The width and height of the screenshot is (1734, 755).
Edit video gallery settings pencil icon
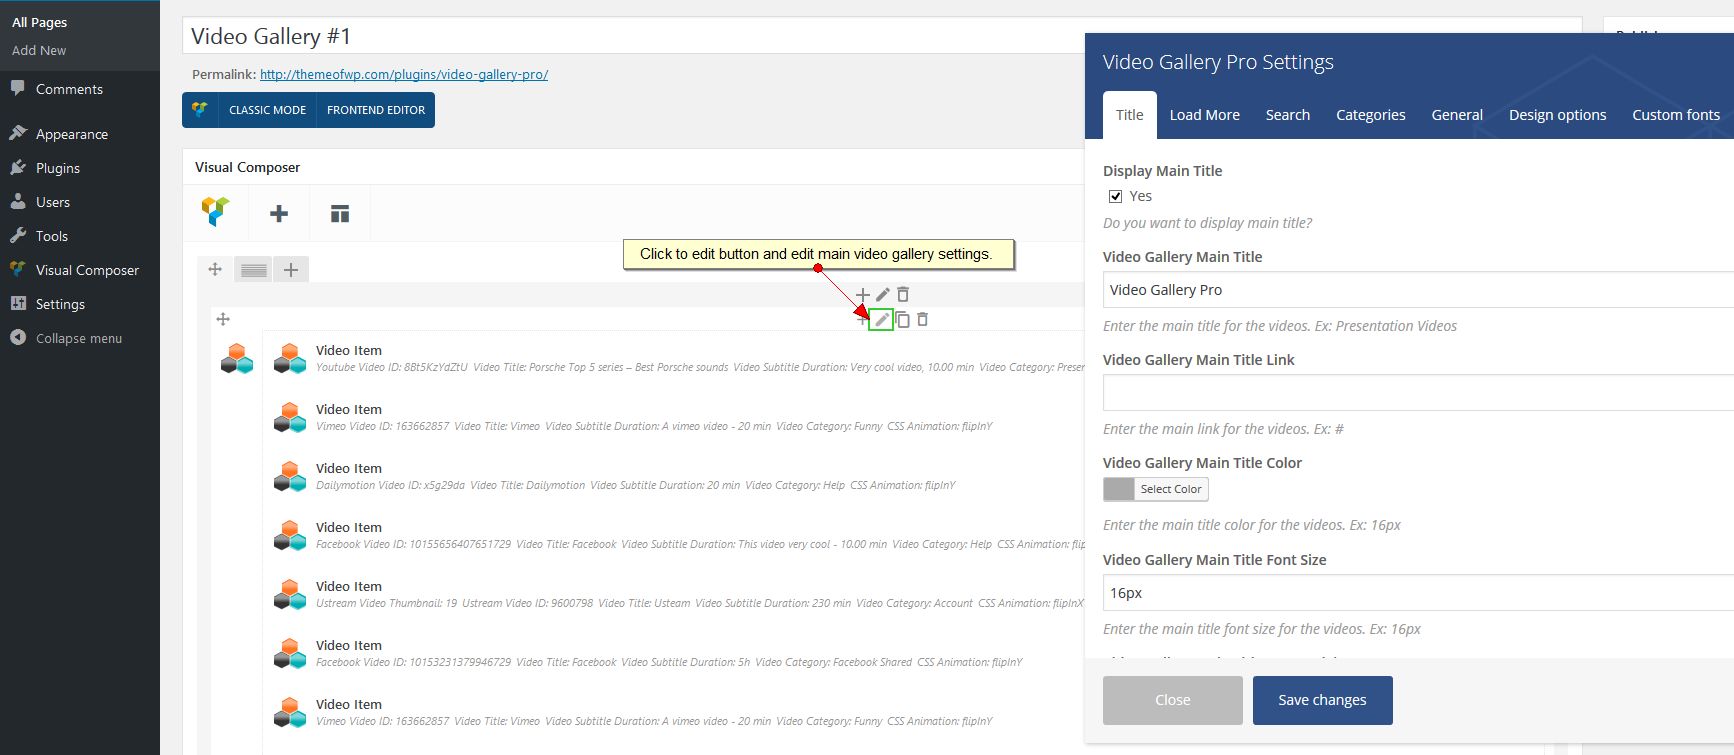click(x=881, y=320)
